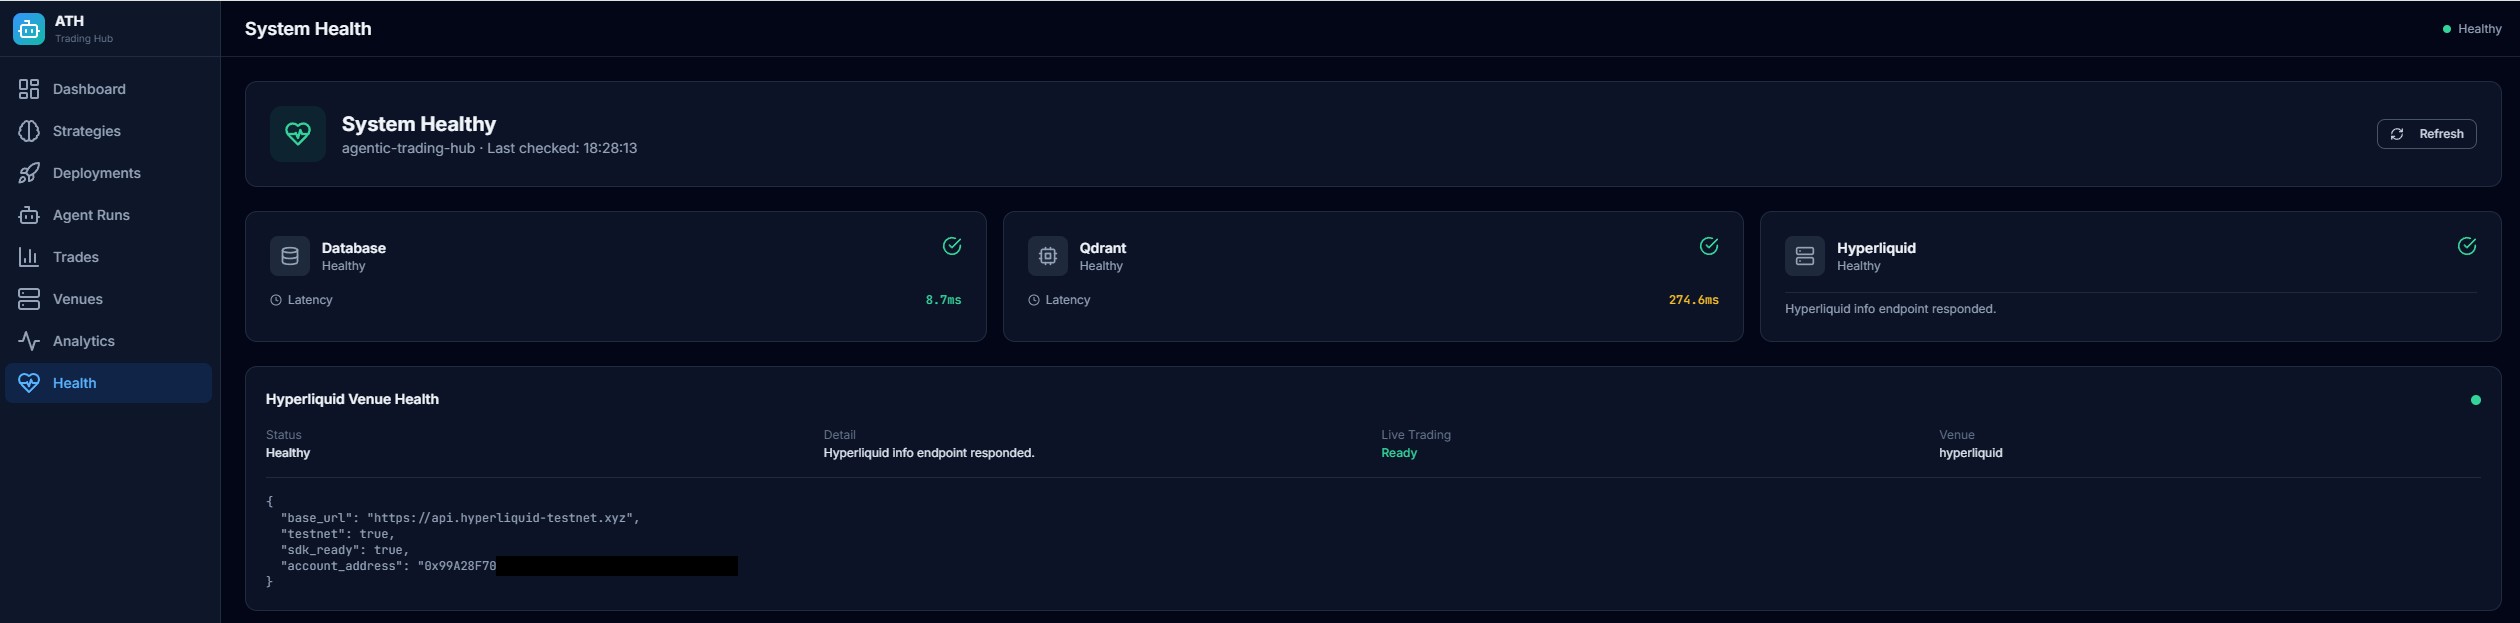The image size is (2520, 623).
Task: Click the Database green checkmark status icon
Action: coord(952,246)
